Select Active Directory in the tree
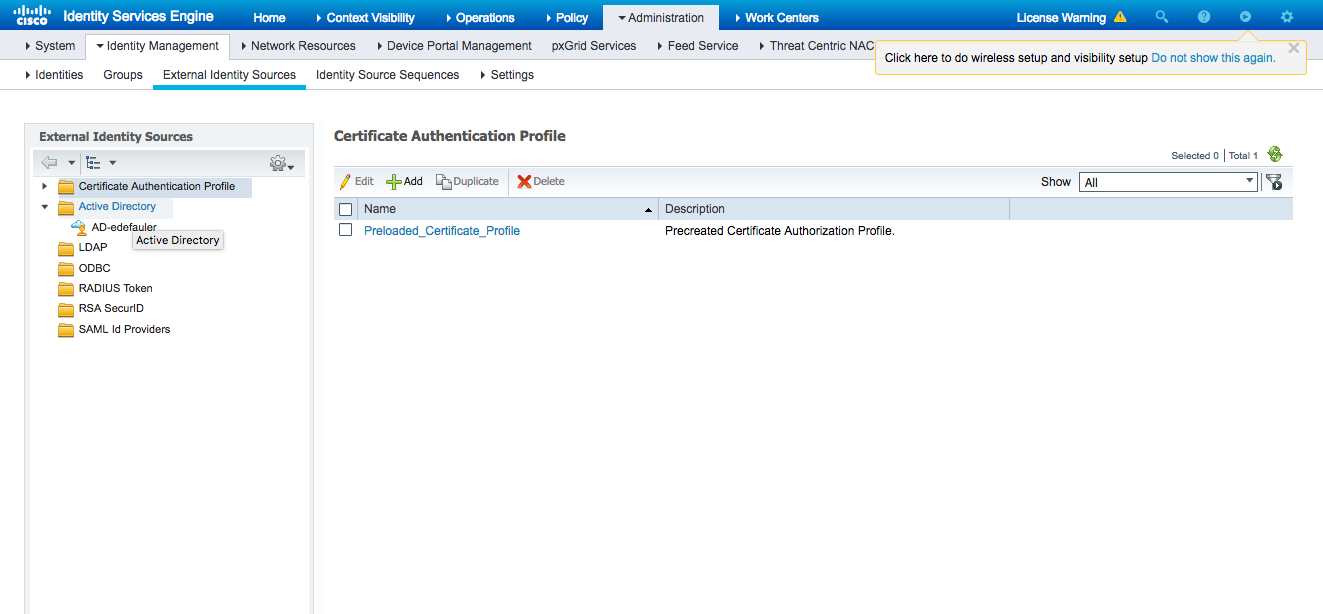1323x614 pixels. pyautogui.click(x=117, y=207)
